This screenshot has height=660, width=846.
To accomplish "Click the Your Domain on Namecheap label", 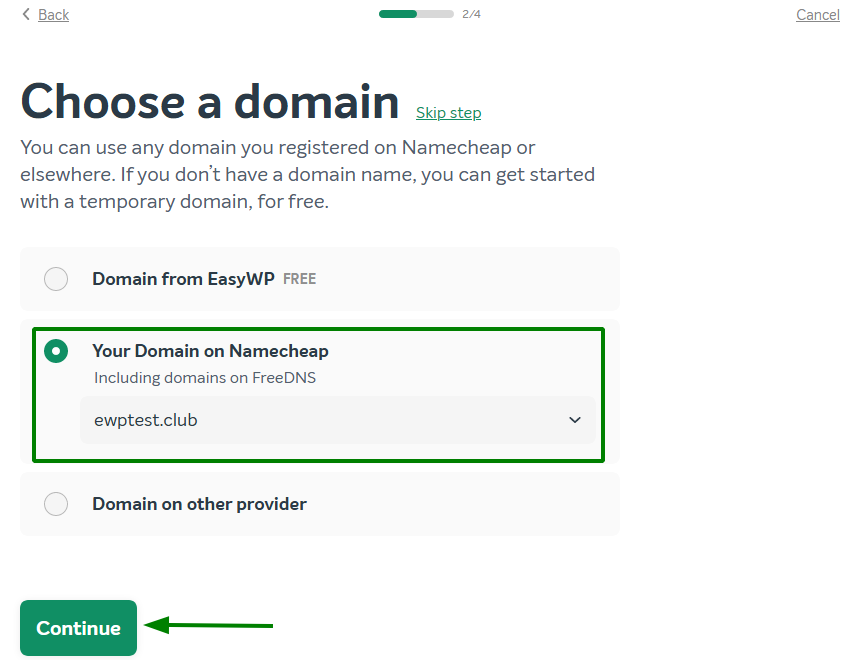I will [210, 351].
